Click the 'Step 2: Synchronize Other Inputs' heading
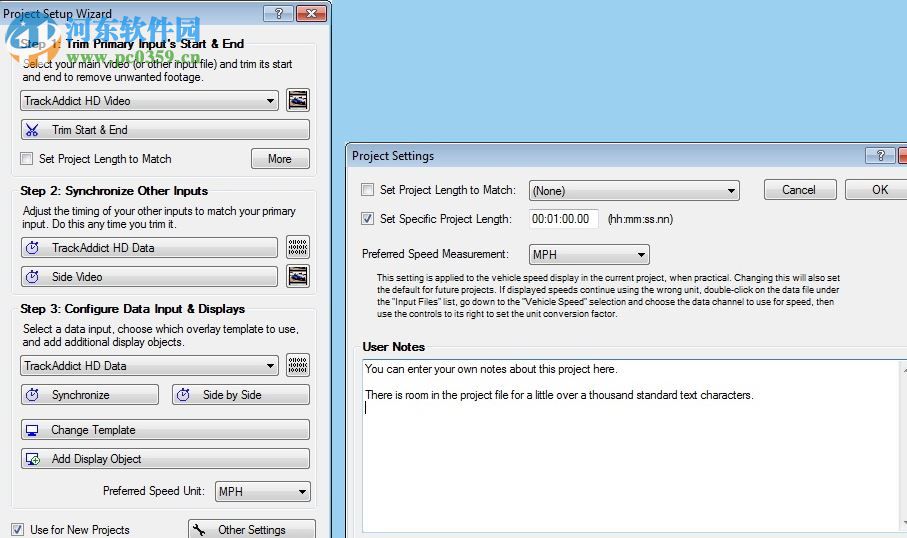The width and height of the screenshot is (907, 538). tap(114, 191)
